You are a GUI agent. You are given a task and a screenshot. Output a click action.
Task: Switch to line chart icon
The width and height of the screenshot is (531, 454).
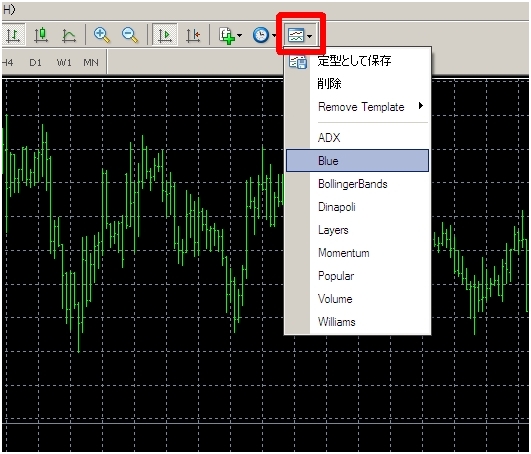[x=69, y=35]
